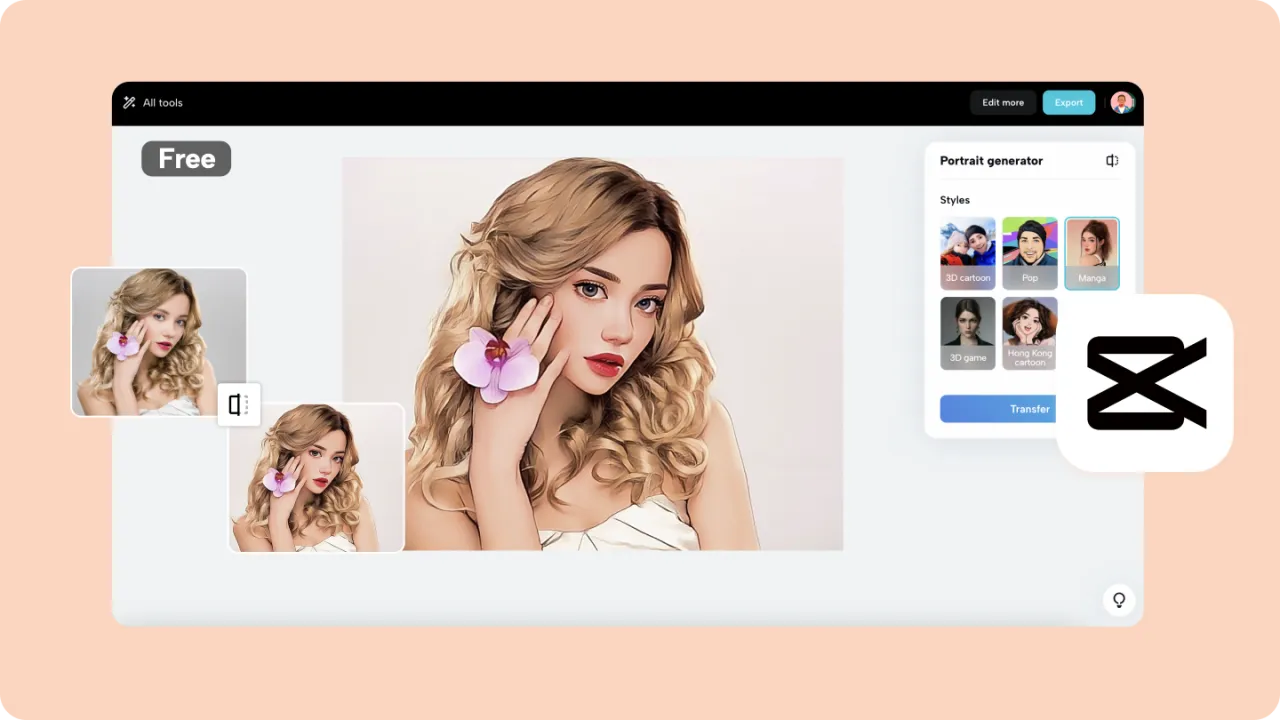Open the All tools menu via magic wand icon
The height and width of the screenshot is (720, 1280).
click(x=129, y=102)
